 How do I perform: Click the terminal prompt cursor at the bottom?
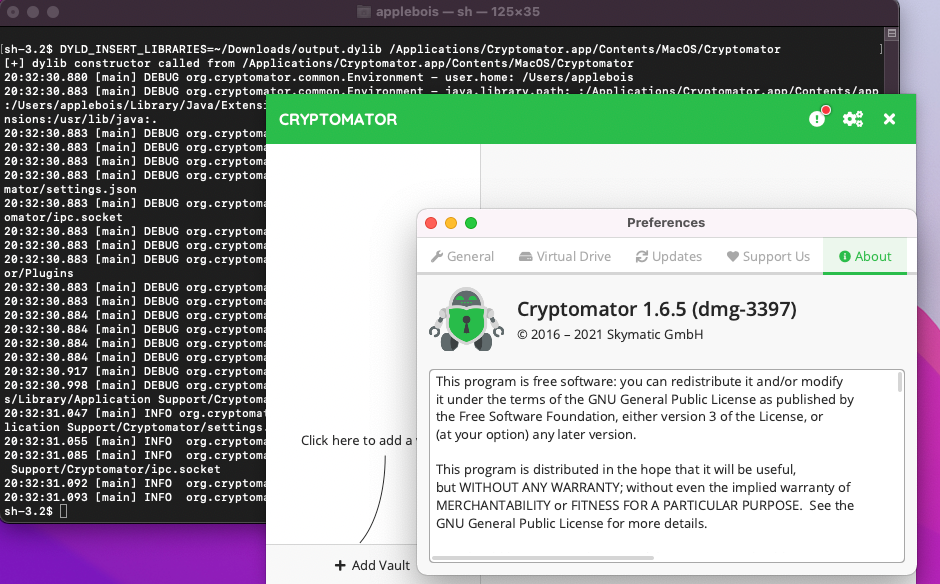tap(64, 511)
